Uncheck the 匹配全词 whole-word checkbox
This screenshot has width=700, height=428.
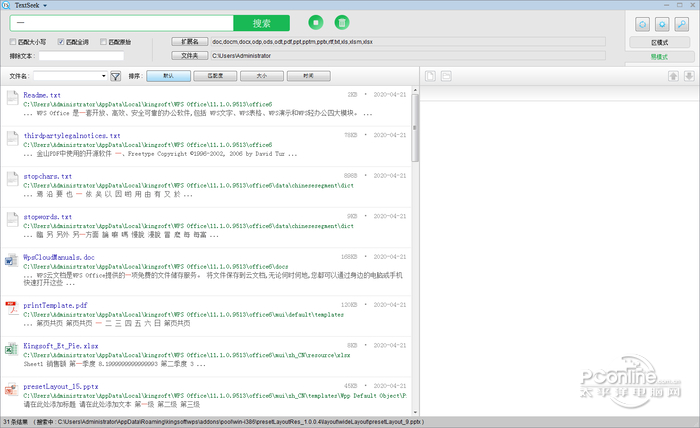tap(61, 42)
